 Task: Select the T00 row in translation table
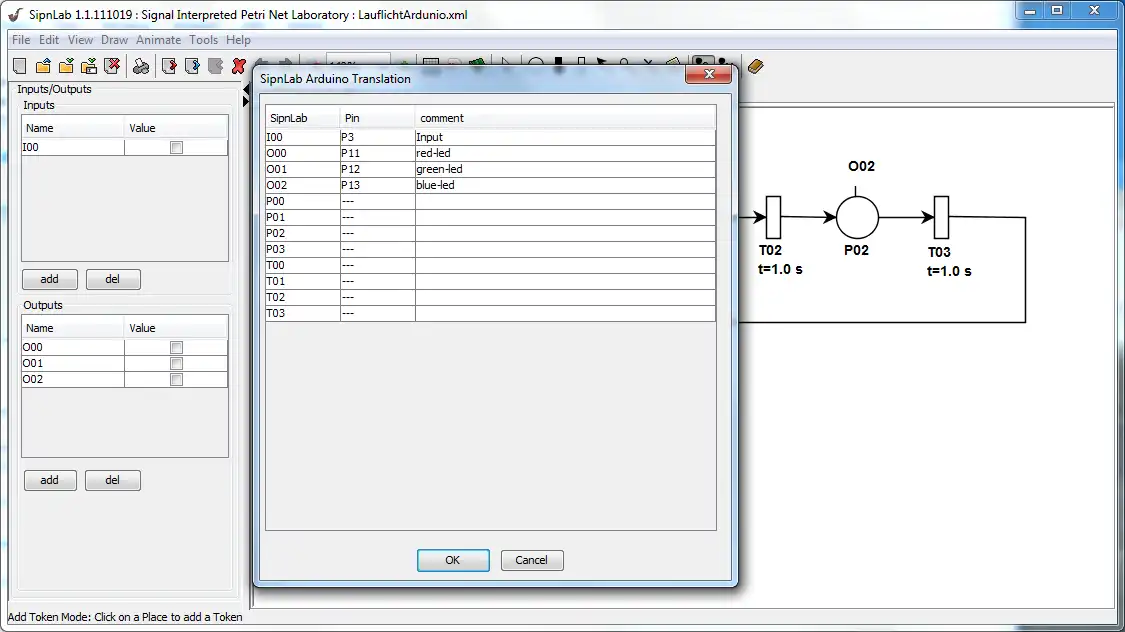point(491,265)
